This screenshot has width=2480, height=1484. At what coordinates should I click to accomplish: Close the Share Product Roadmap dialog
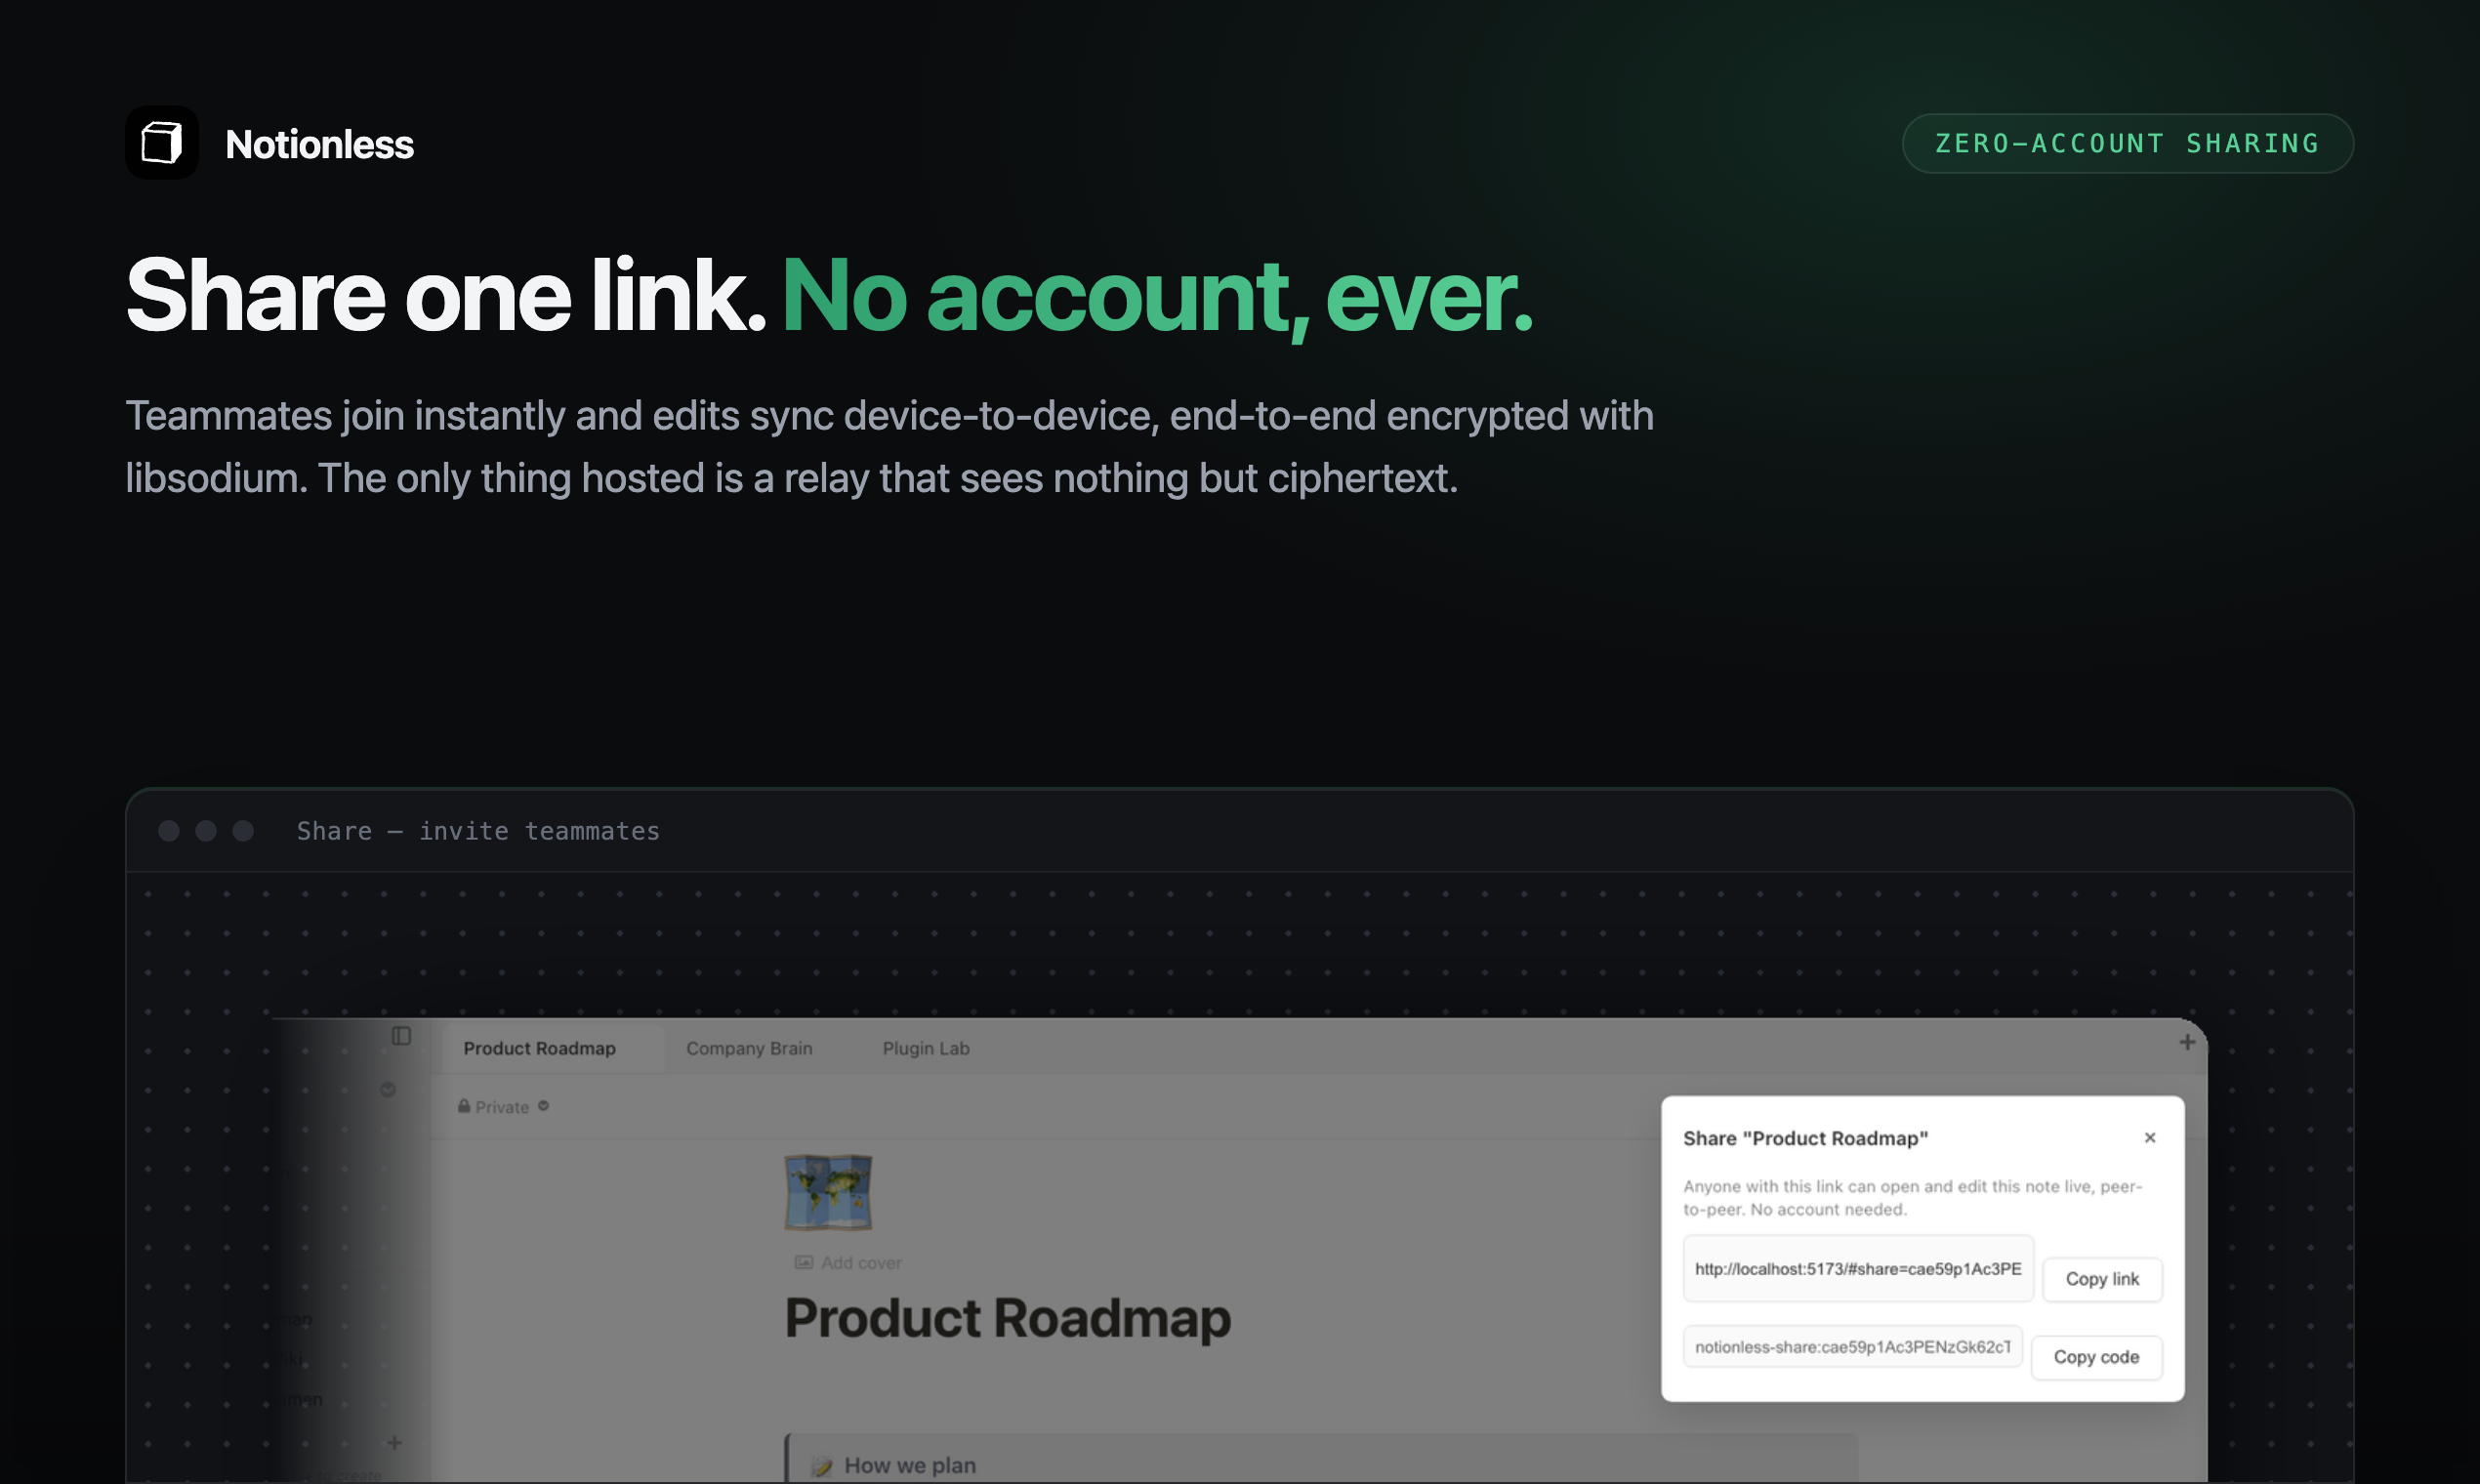[x=2150, y=1138]
